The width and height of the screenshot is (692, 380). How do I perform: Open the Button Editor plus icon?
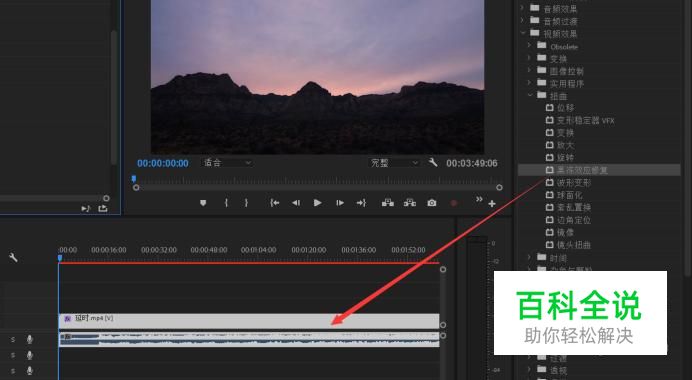[492, 203]
